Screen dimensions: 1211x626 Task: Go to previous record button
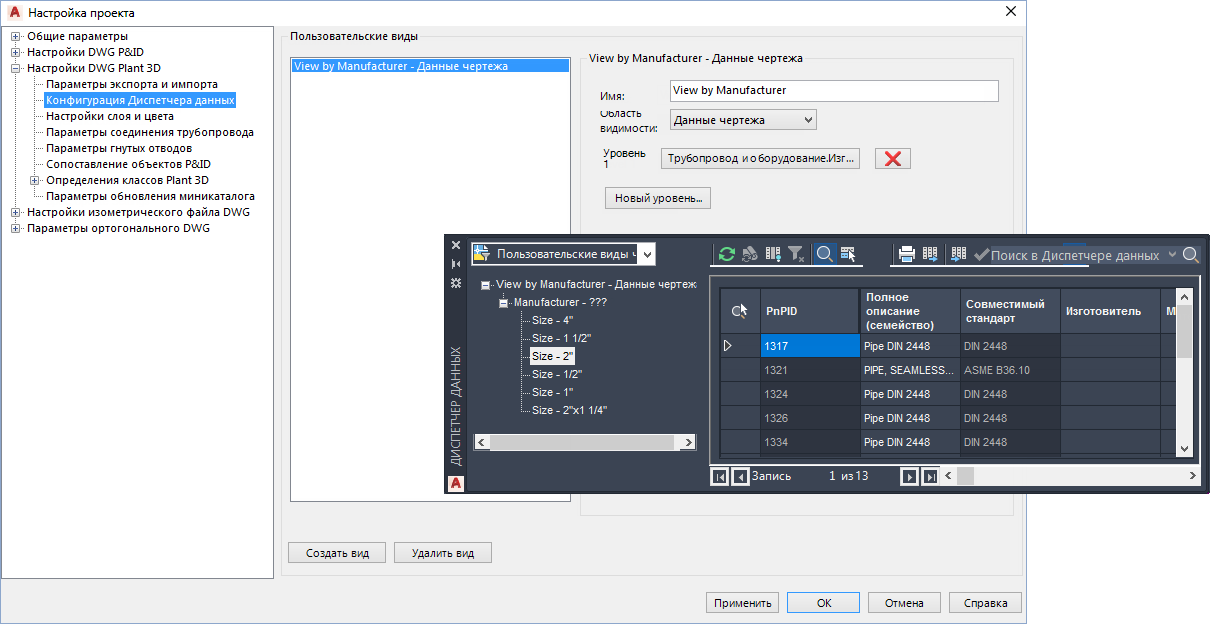[740, 477]
